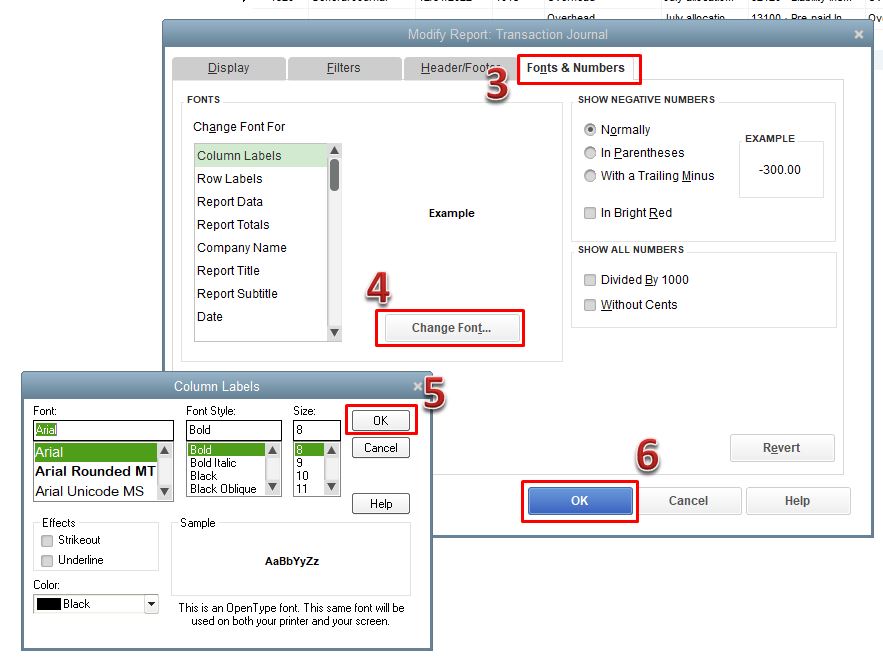The image size is (883, 666).
Task: Open the Color dropdown in Column Labels dialog
Action: click(x=152, y=603)
